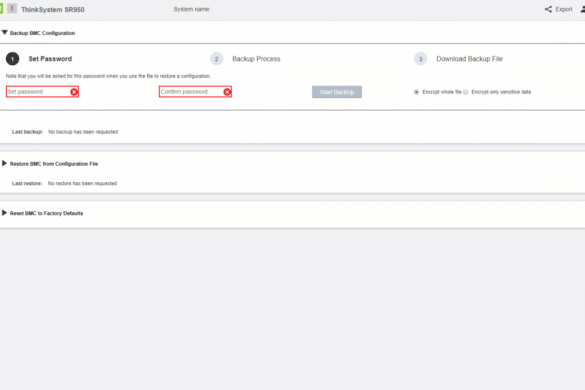This screenshot has height=390, width=585.
Task: Click 'No backup has been requested' text
Action: coord(83,132)
